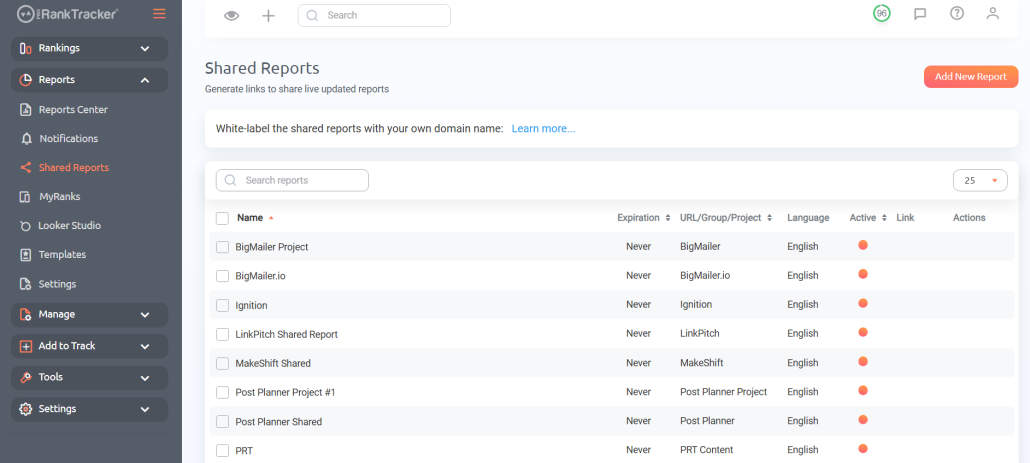Toggle the active status dot for BigMailer Project

pyautogui.click(x=863, y=245)
